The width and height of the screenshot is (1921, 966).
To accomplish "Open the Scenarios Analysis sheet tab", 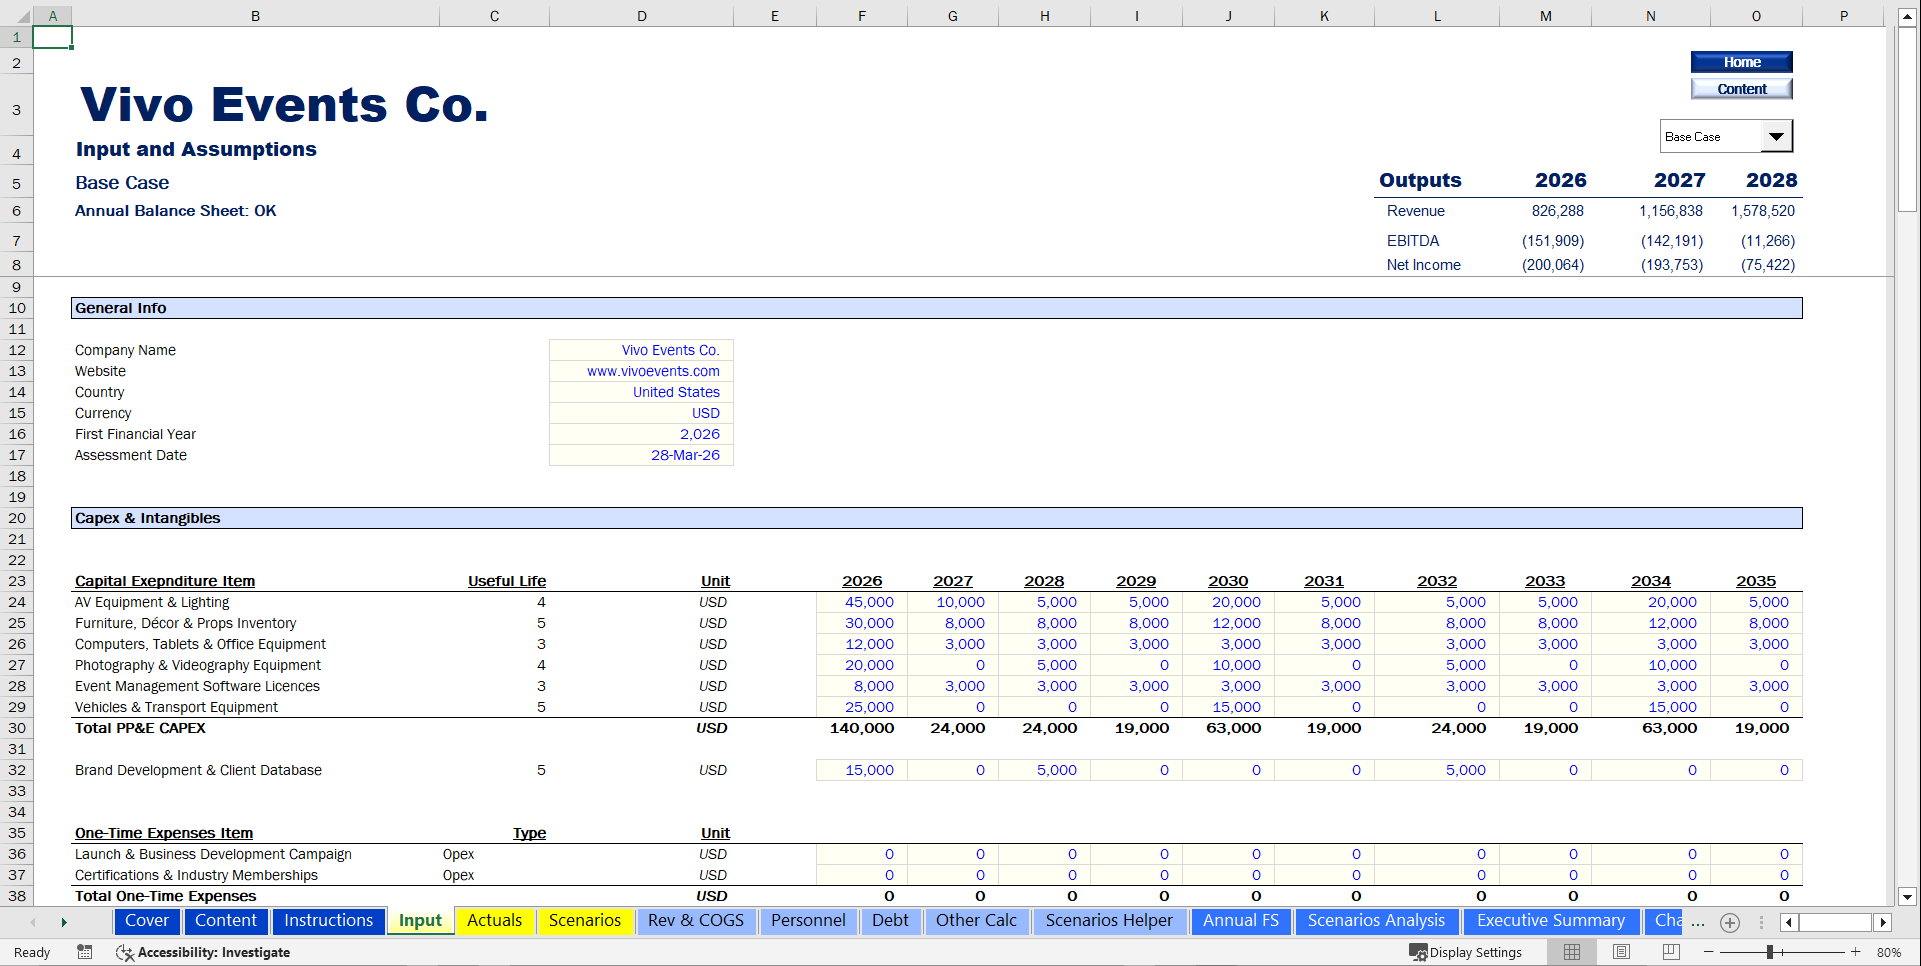I will [x=1376, y=921].
